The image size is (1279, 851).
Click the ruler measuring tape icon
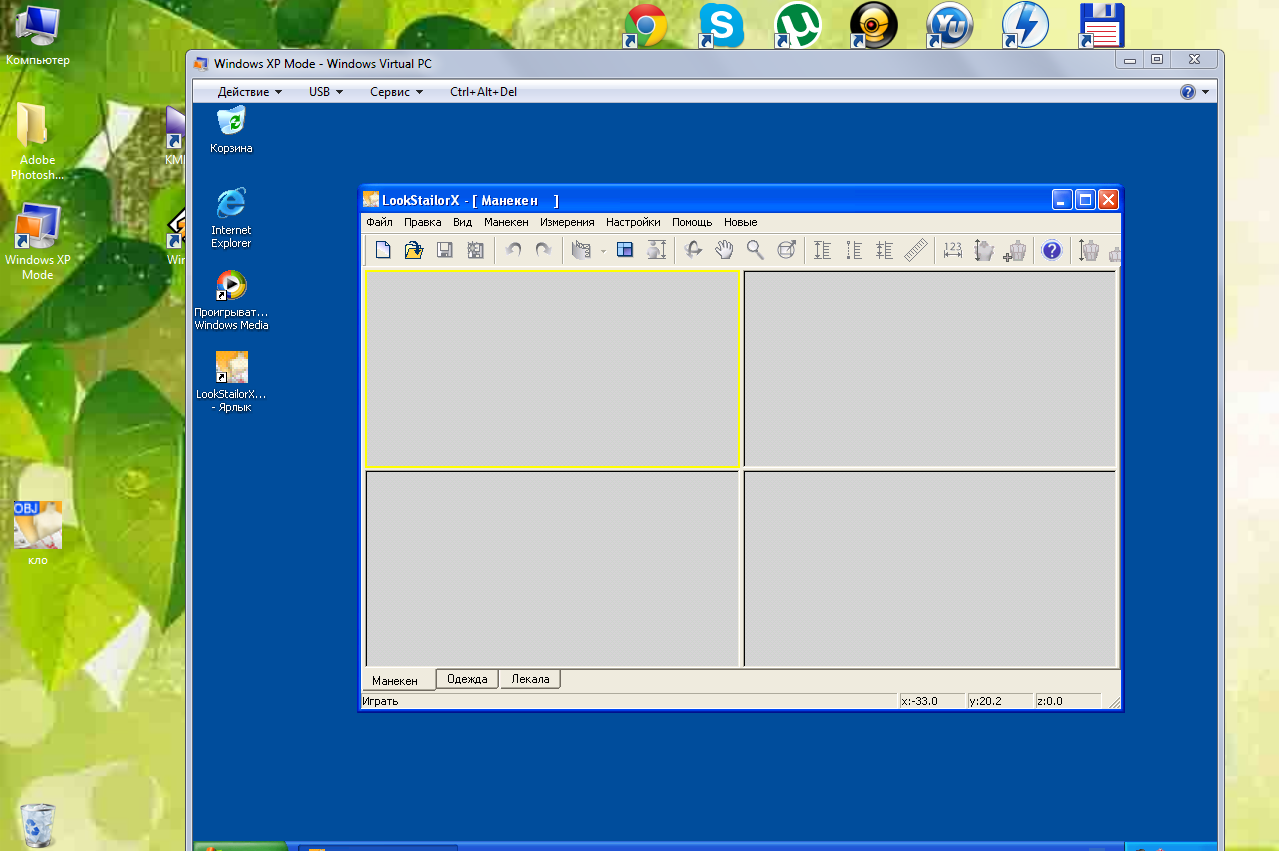tap(916, 250)
